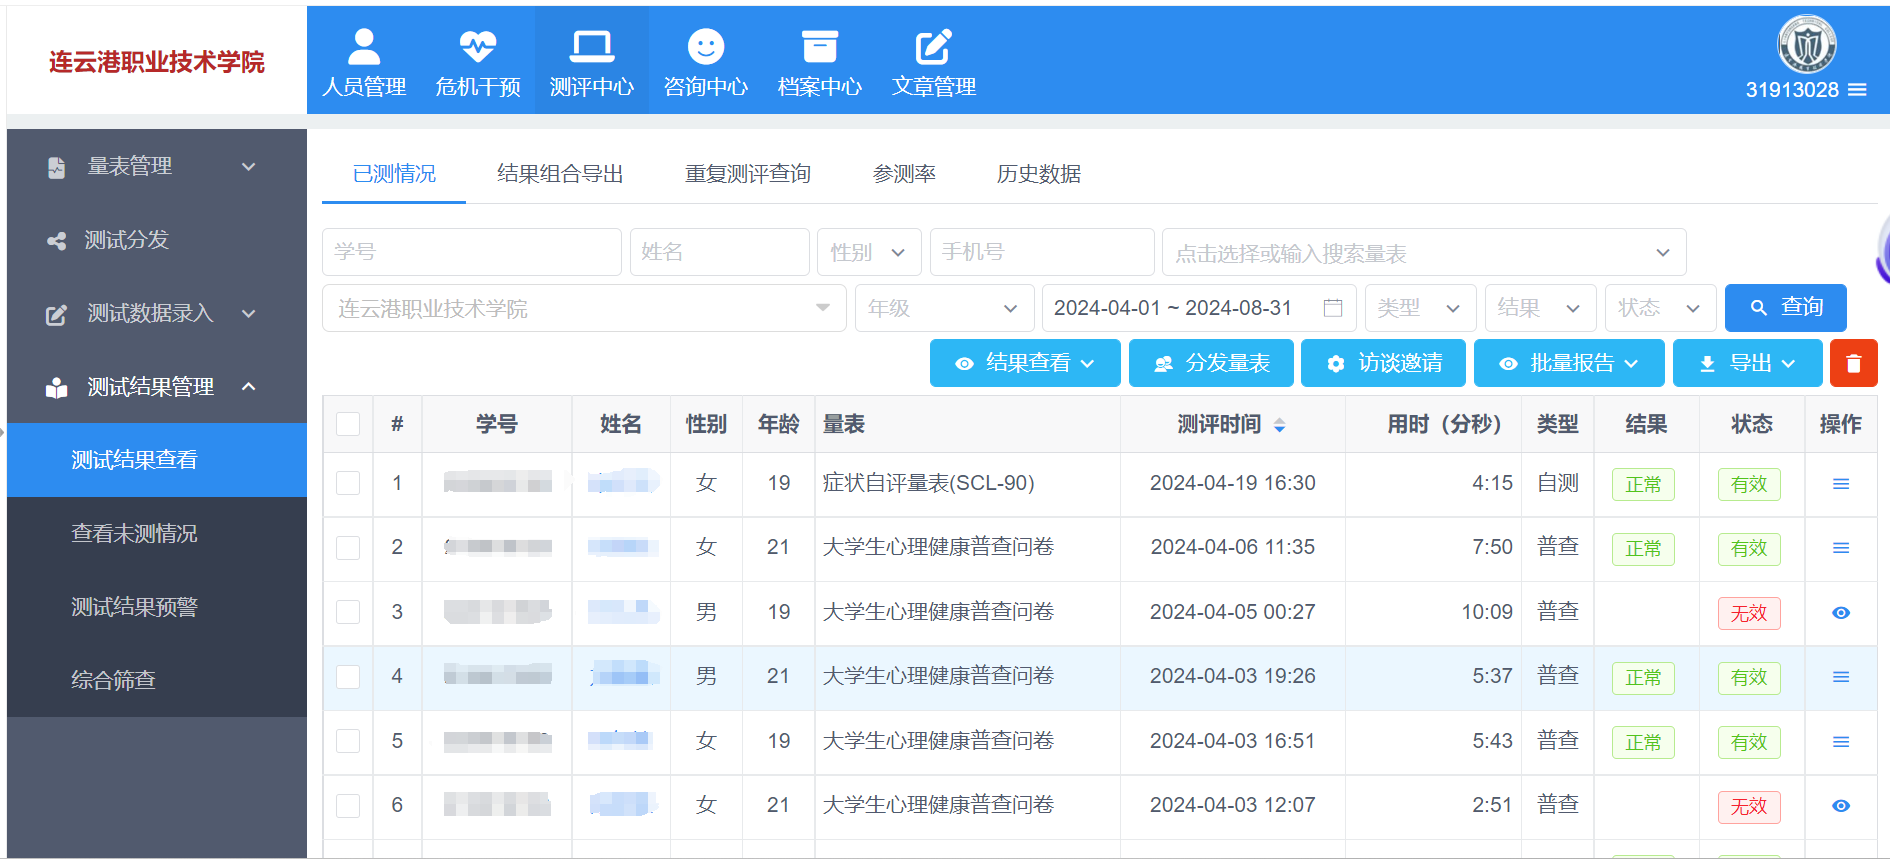Click the 学号 input field
This screenshot has height=859, width=1890.
(x=472, y=252)
